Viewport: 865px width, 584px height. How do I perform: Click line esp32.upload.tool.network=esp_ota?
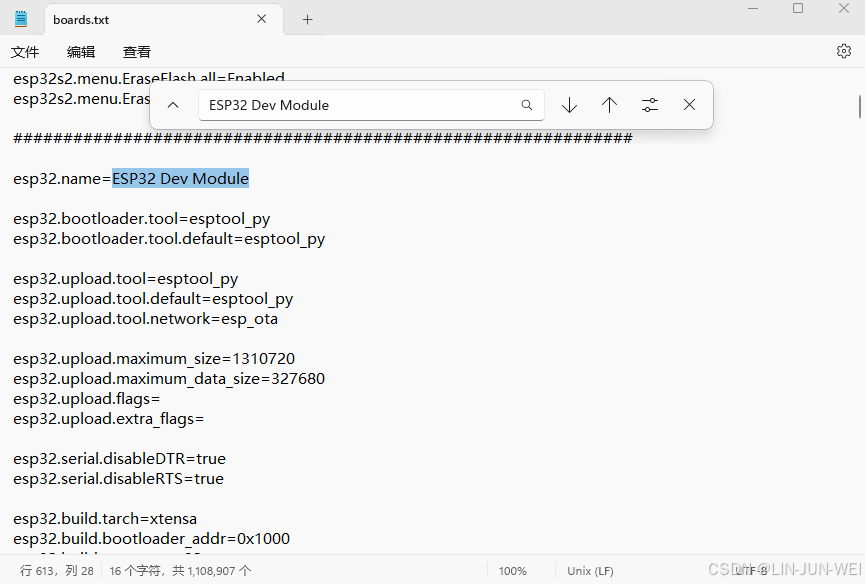coord(146,319)
